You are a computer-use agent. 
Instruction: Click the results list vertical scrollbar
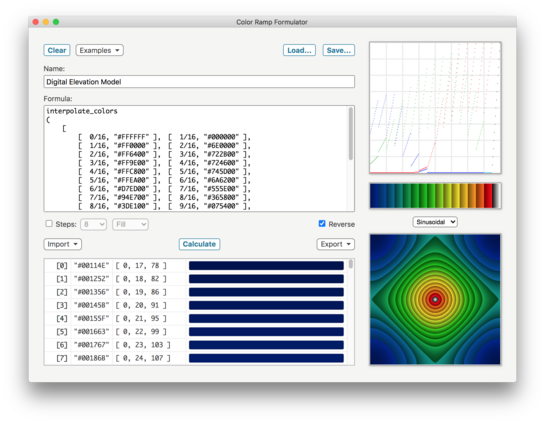coord(351,264)
